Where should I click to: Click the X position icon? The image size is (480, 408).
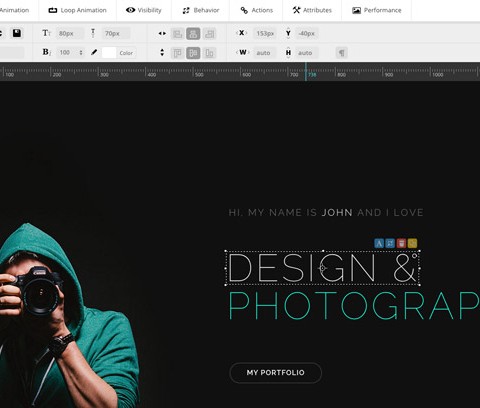click(241, 33)
